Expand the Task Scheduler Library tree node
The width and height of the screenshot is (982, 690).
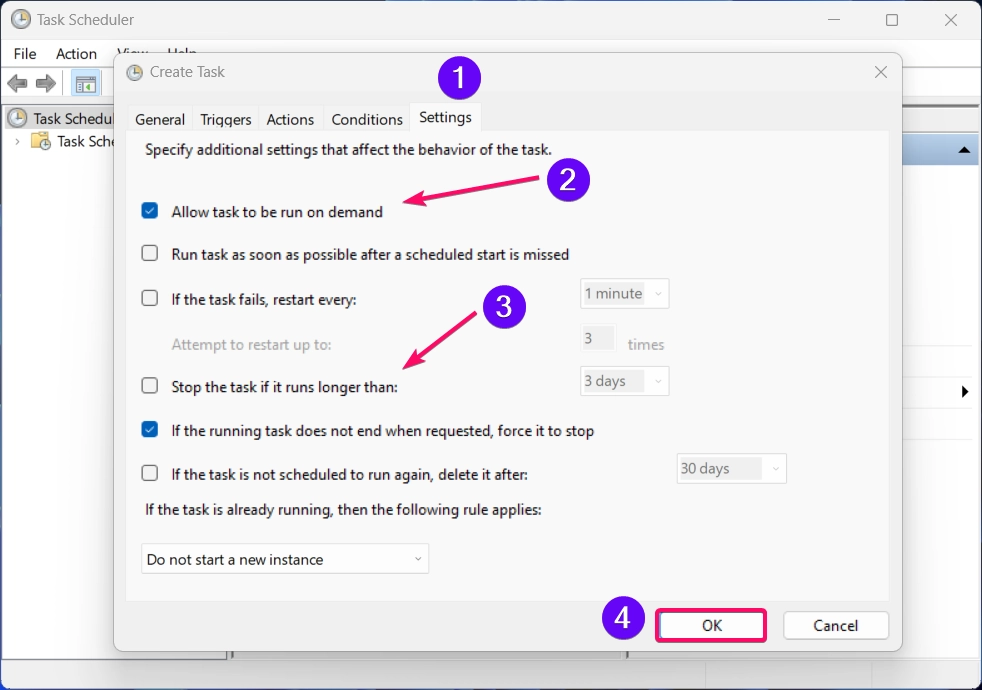click(x=18, y=142)
